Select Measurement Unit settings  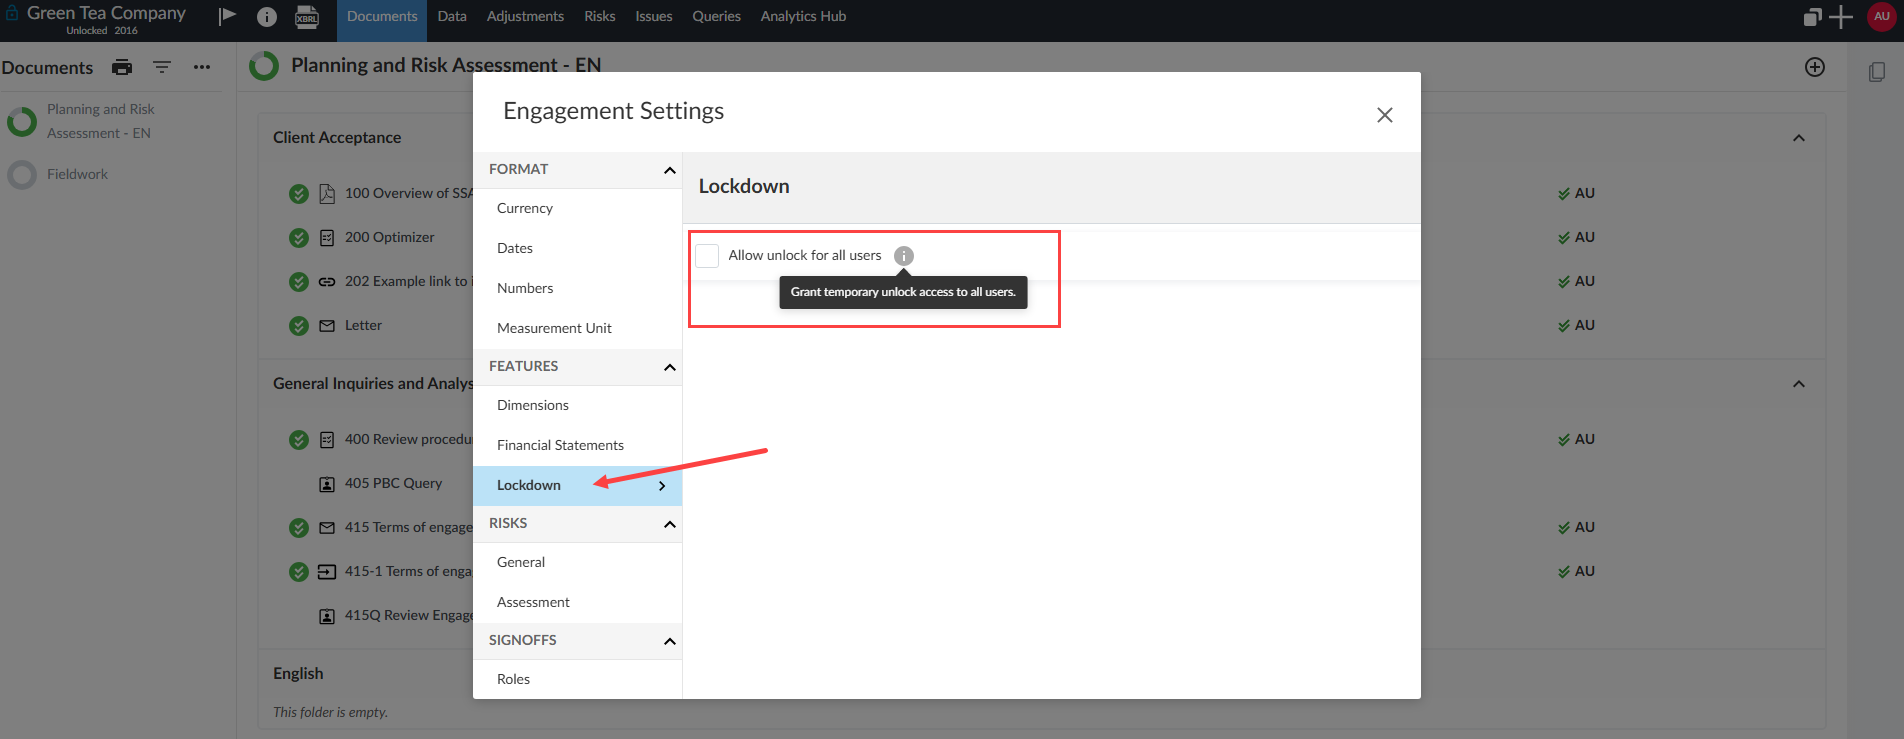[578, 328]
